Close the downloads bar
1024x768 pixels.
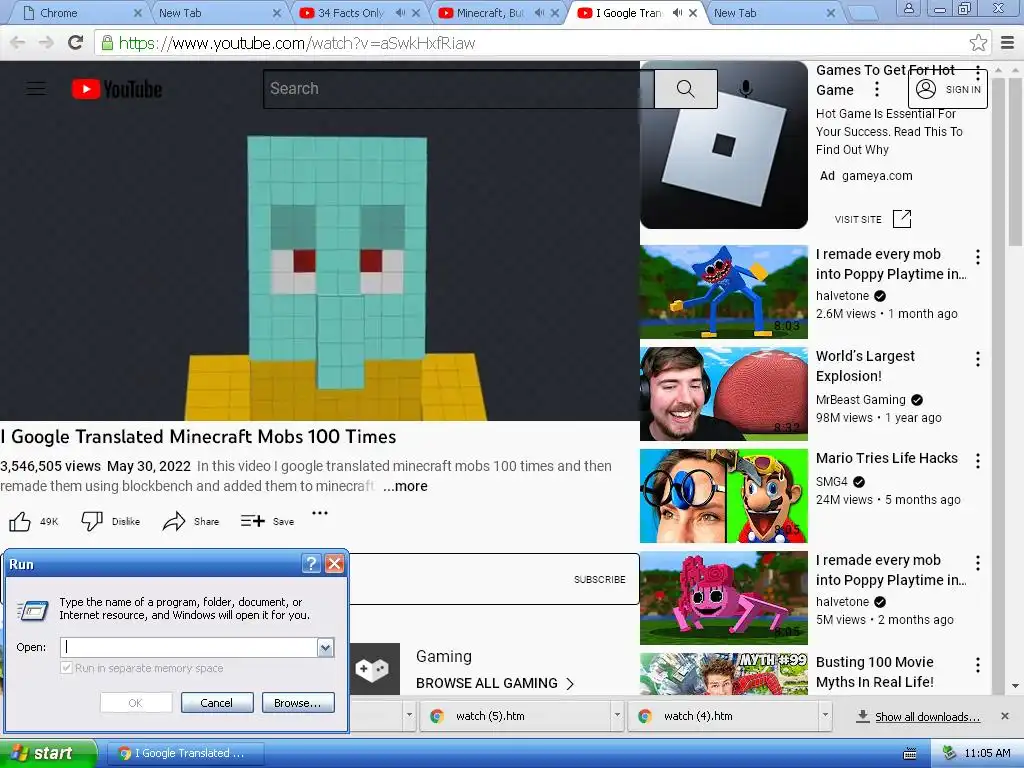click(x=1005, y=716)
